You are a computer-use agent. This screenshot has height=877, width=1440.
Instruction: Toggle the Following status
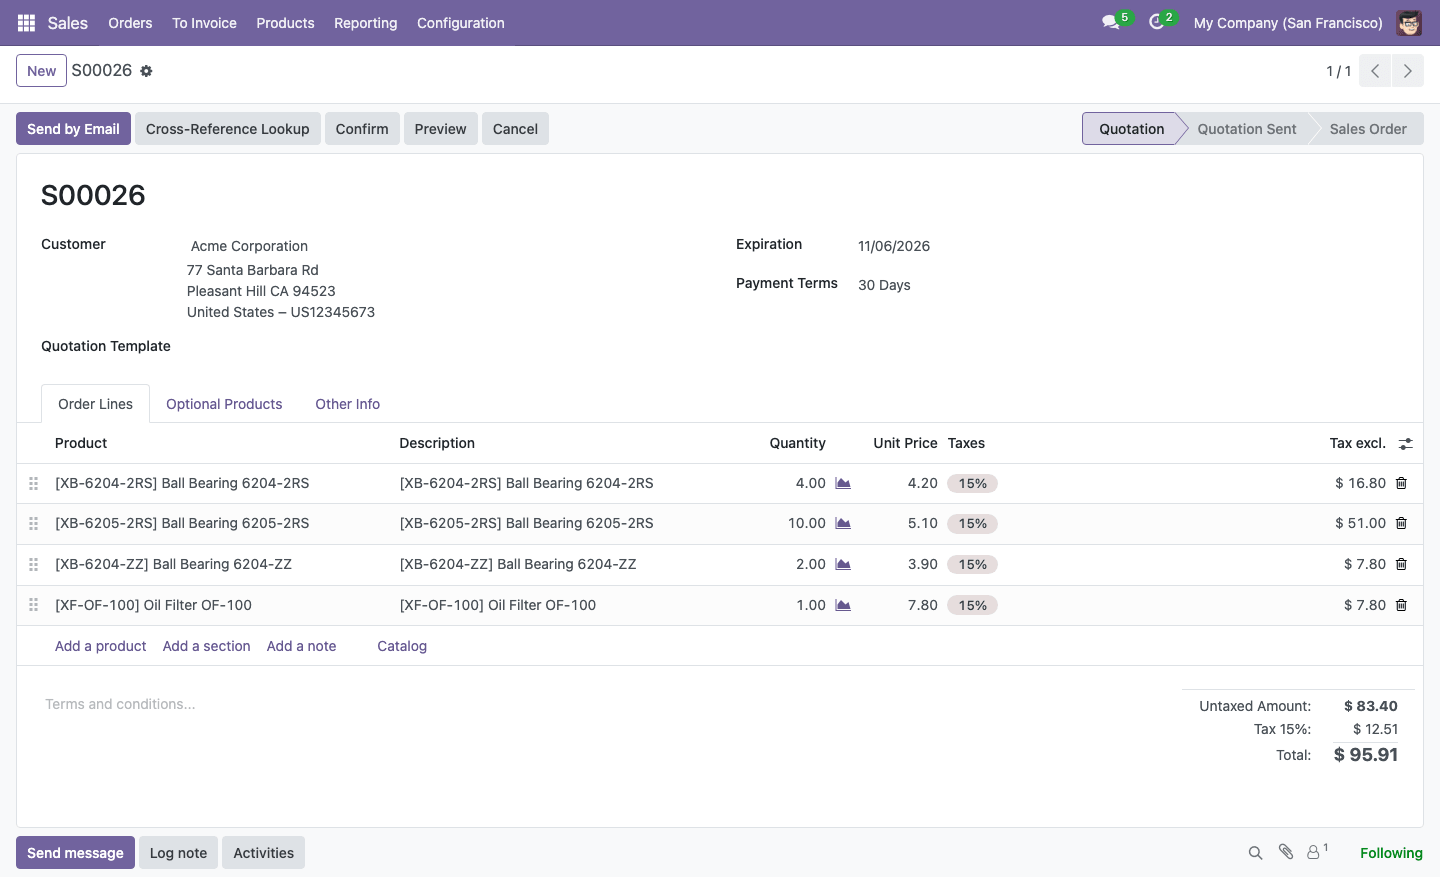point(1391,853)
